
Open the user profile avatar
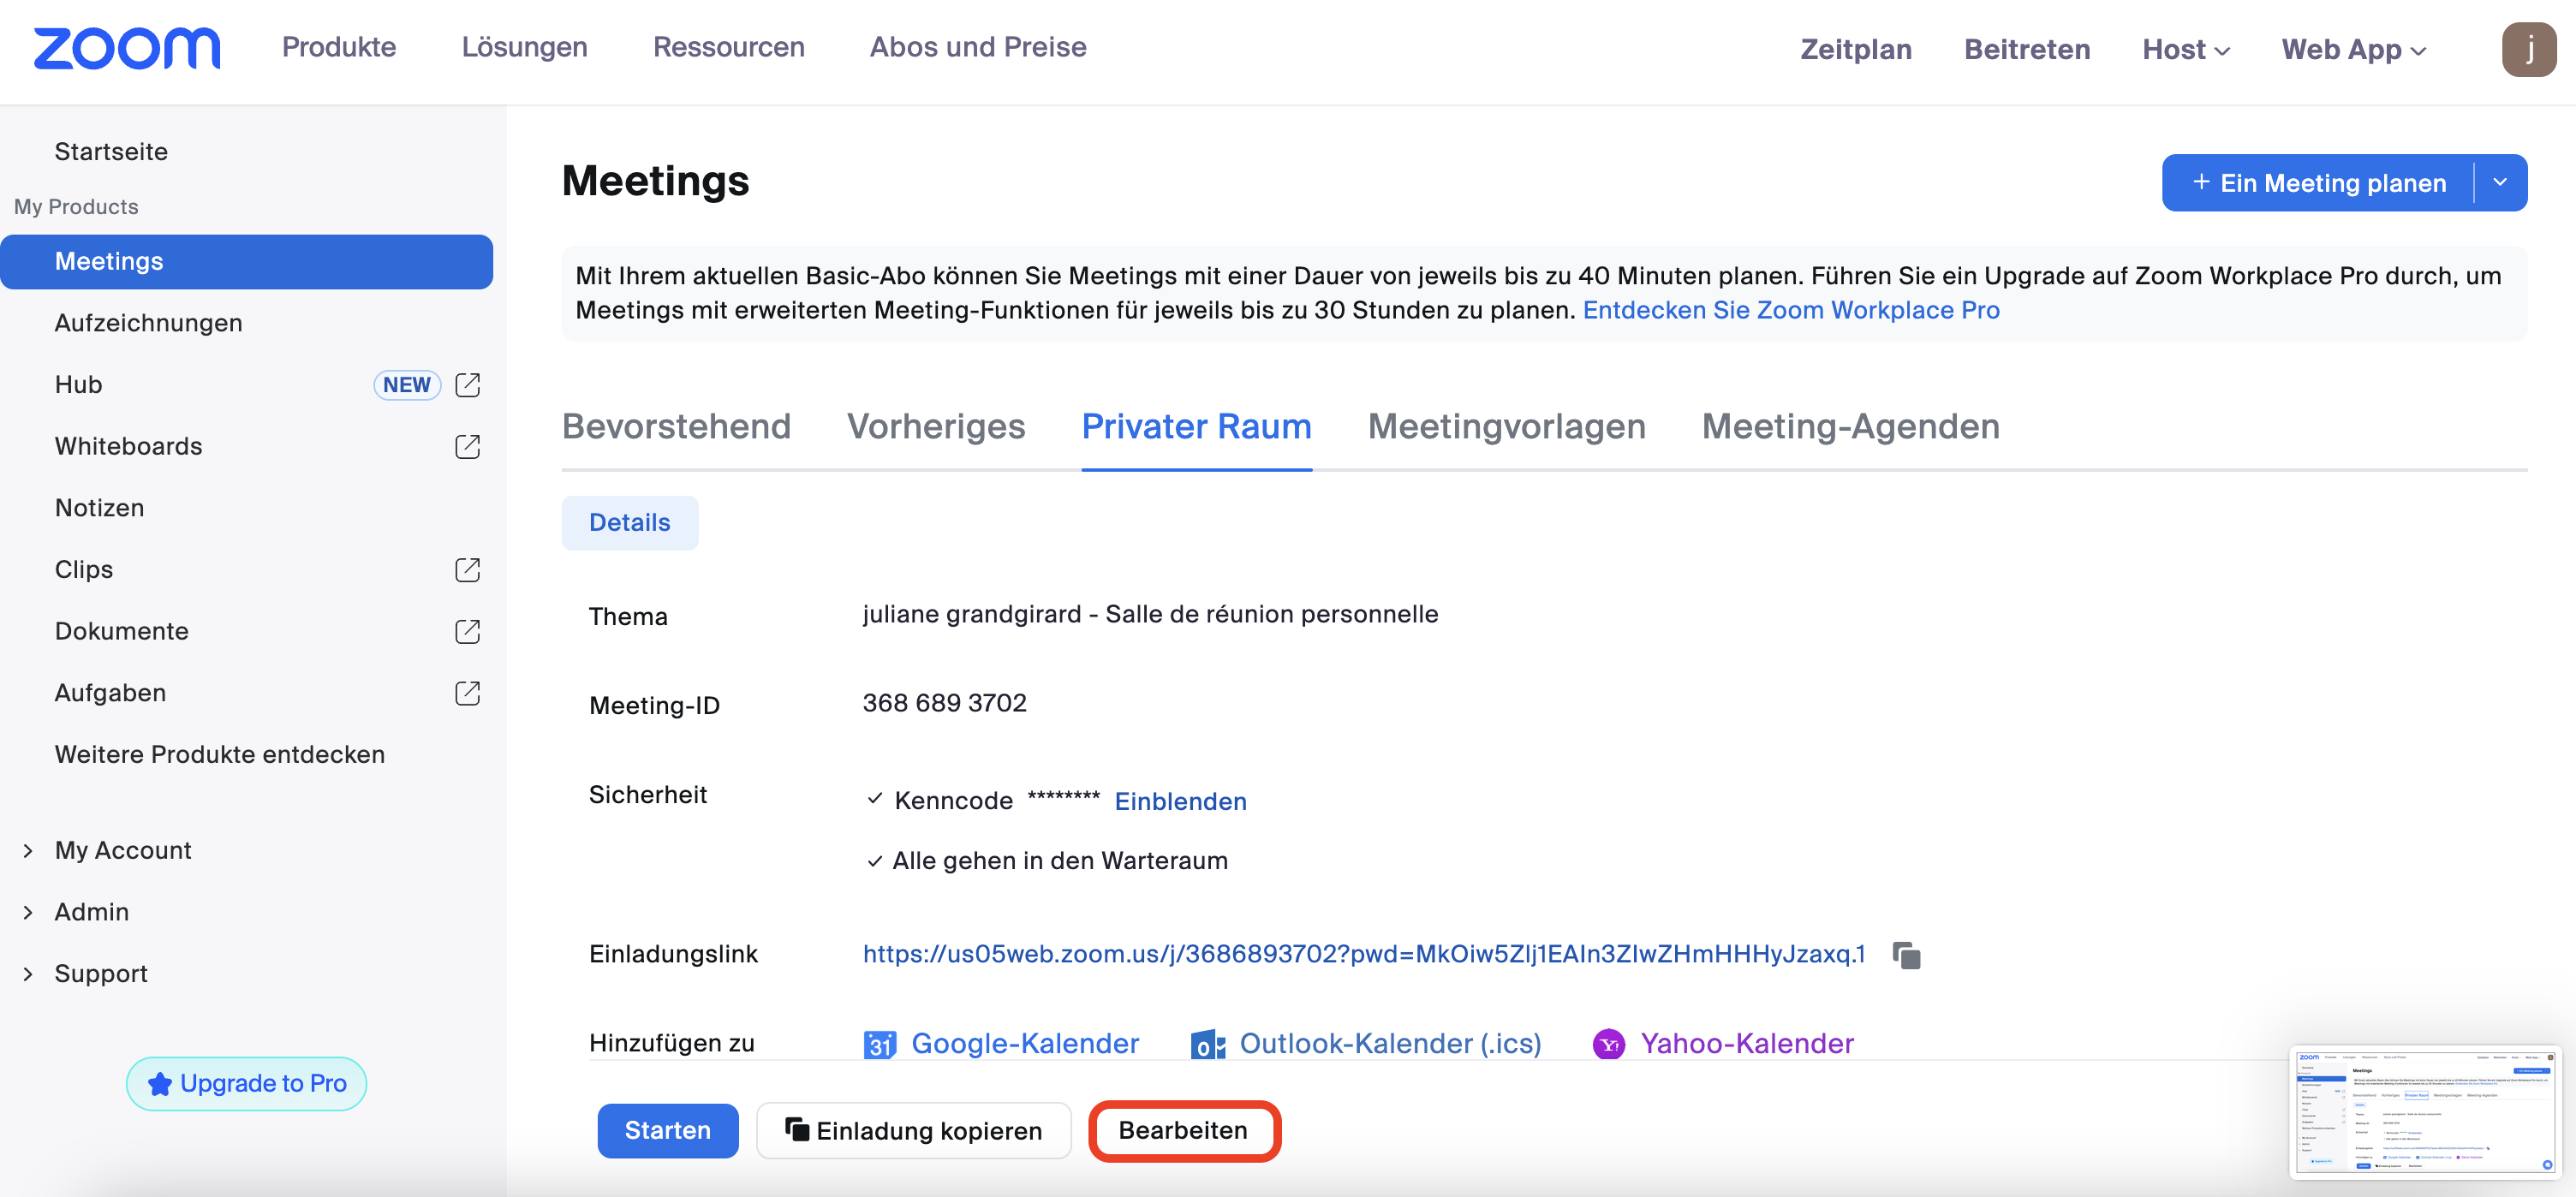2528,49
